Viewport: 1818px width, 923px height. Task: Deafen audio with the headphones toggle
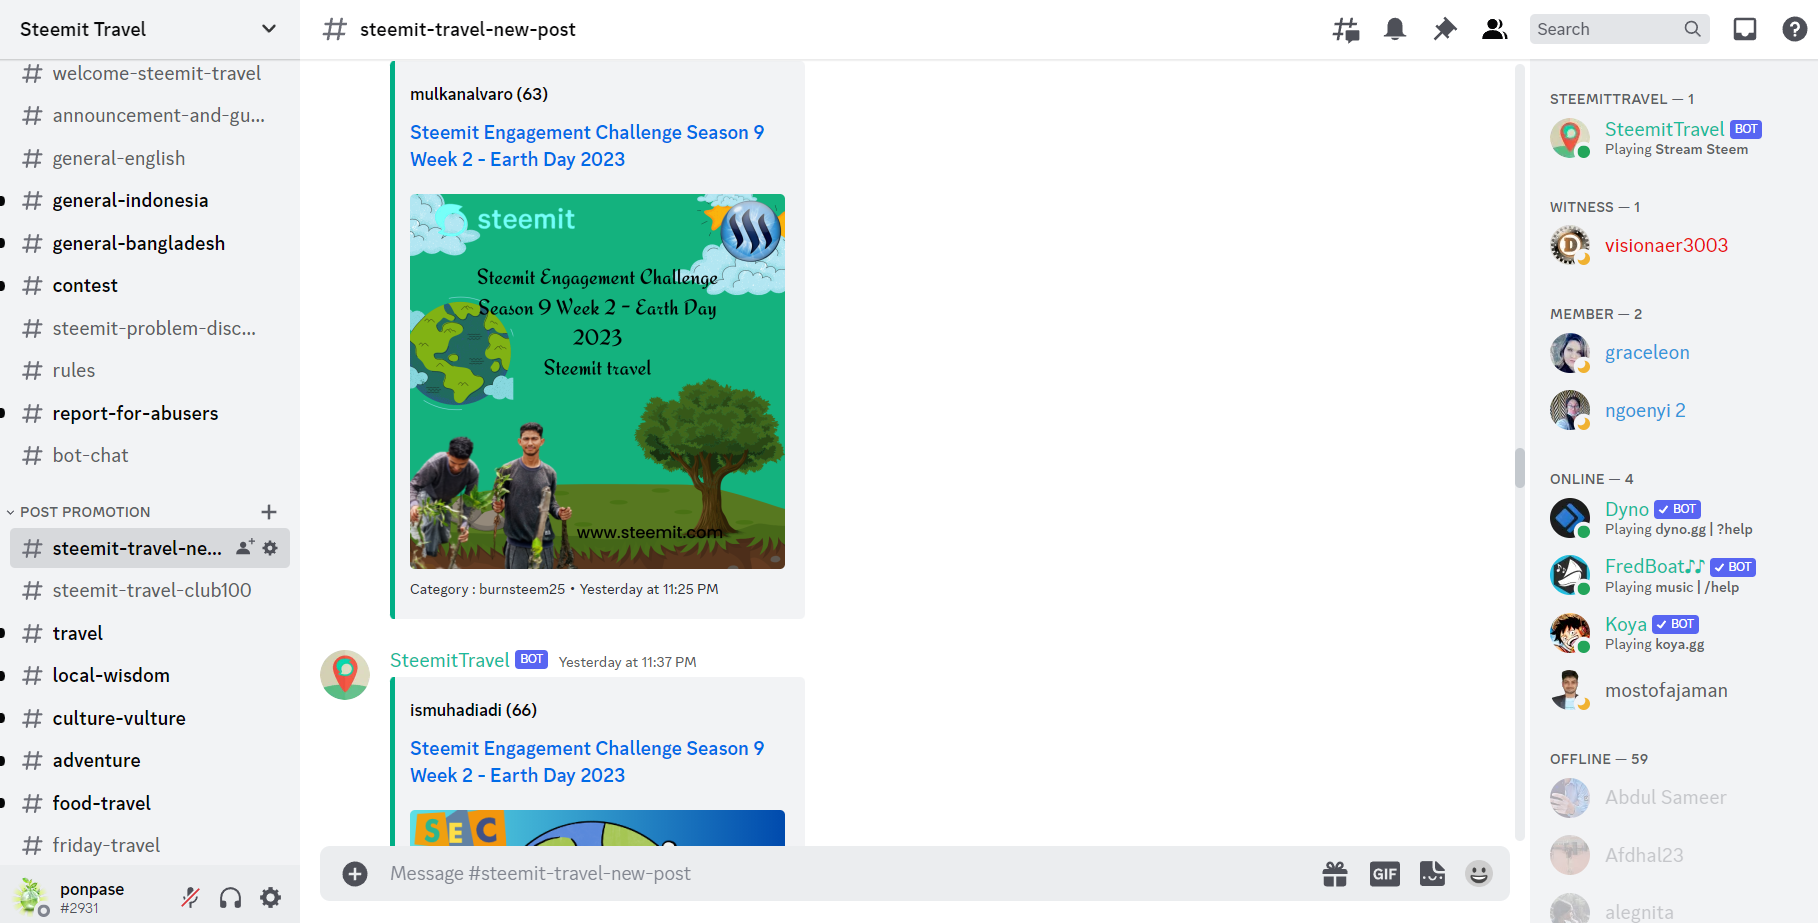pos(230,897)
